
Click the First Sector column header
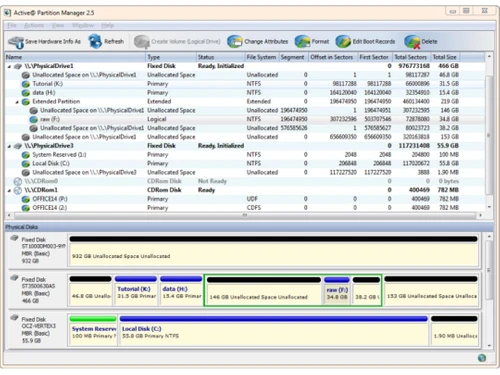pyautogui.click(x=375, y=57)
